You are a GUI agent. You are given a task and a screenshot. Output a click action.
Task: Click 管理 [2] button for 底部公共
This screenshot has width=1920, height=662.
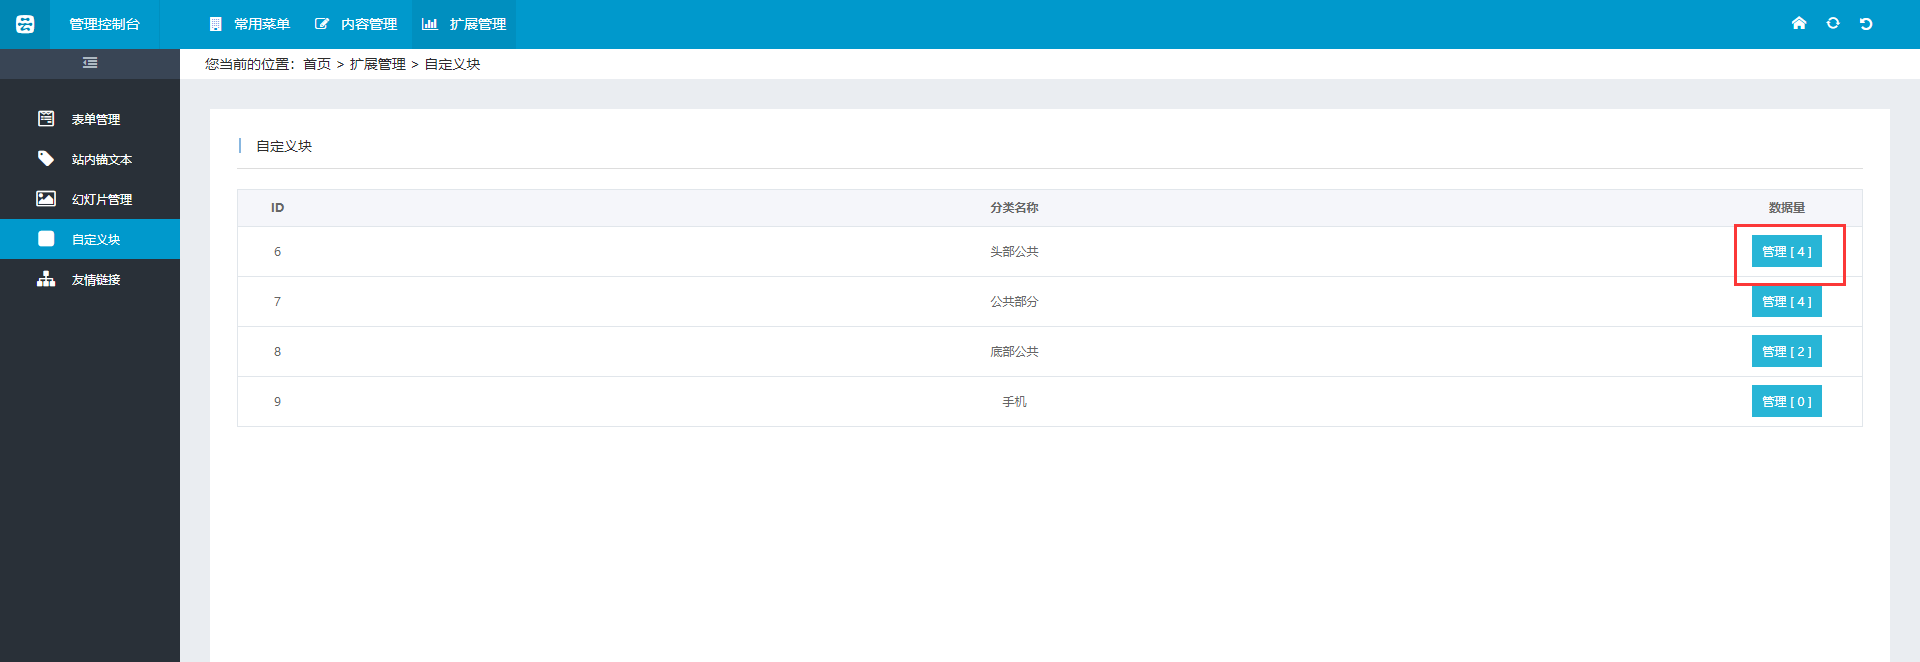tap(1787, 351)
